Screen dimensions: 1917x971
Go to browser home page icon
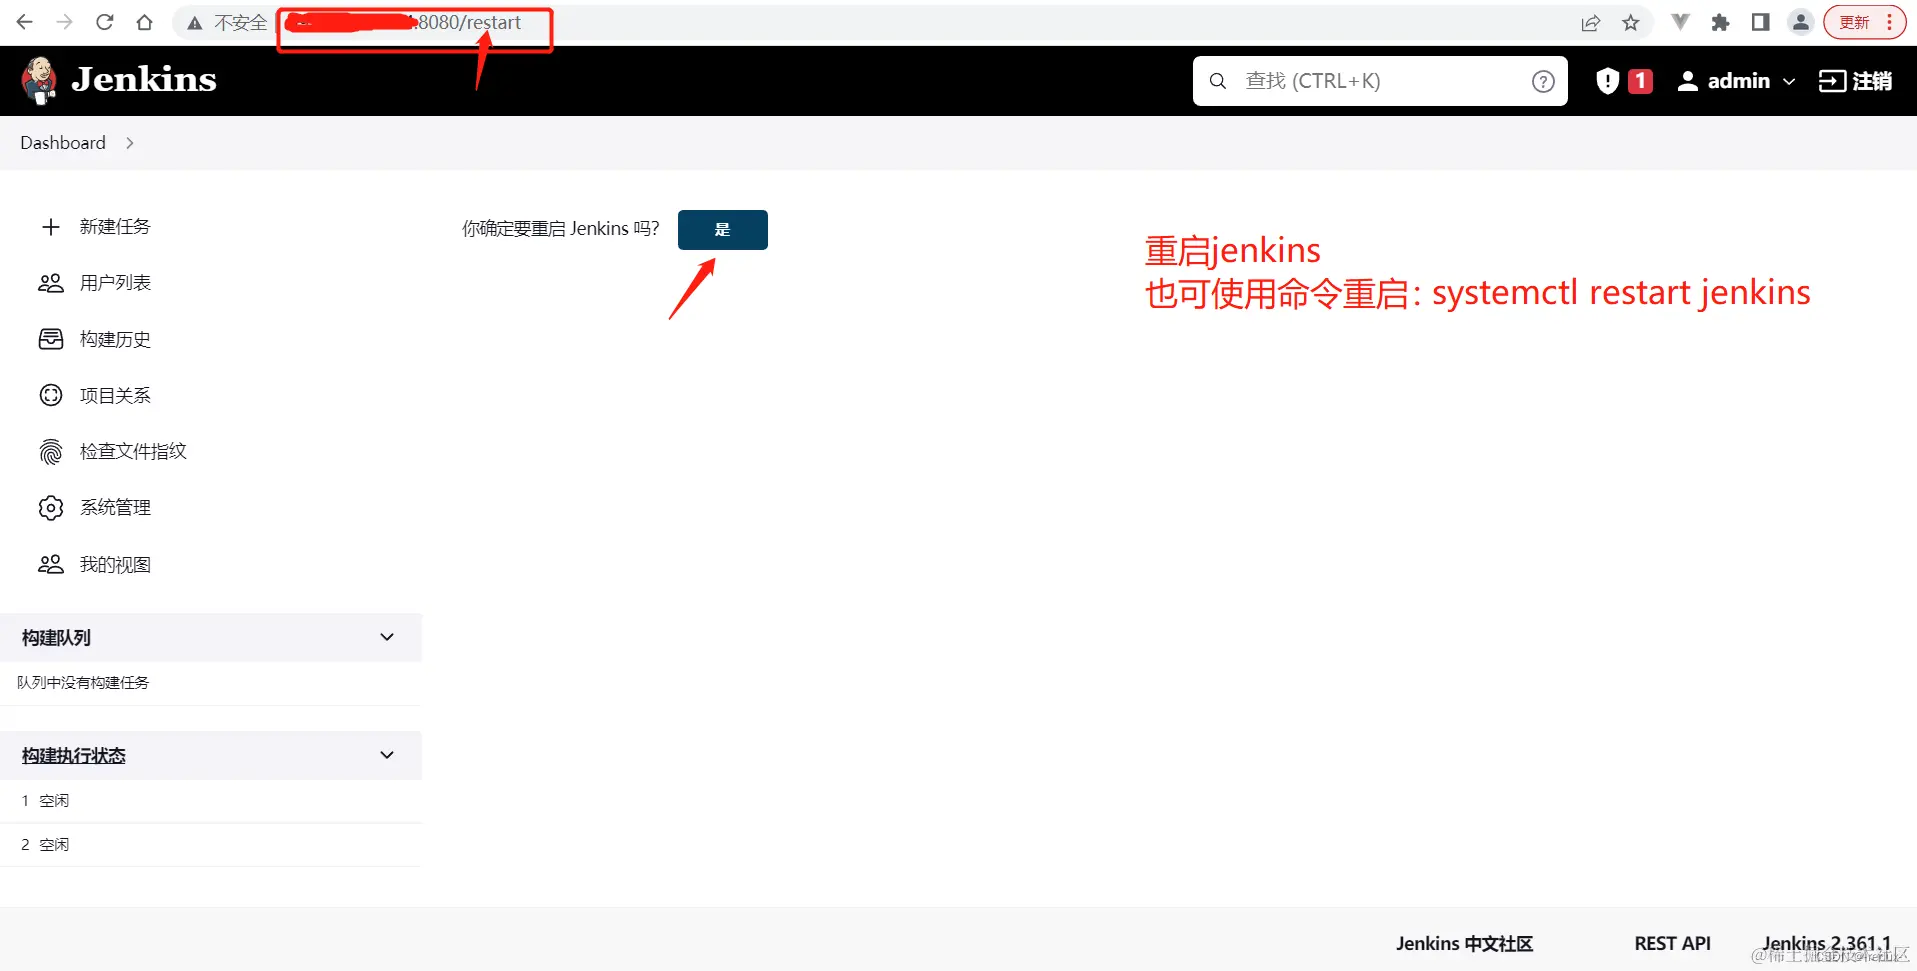click(x=144, y=22)
